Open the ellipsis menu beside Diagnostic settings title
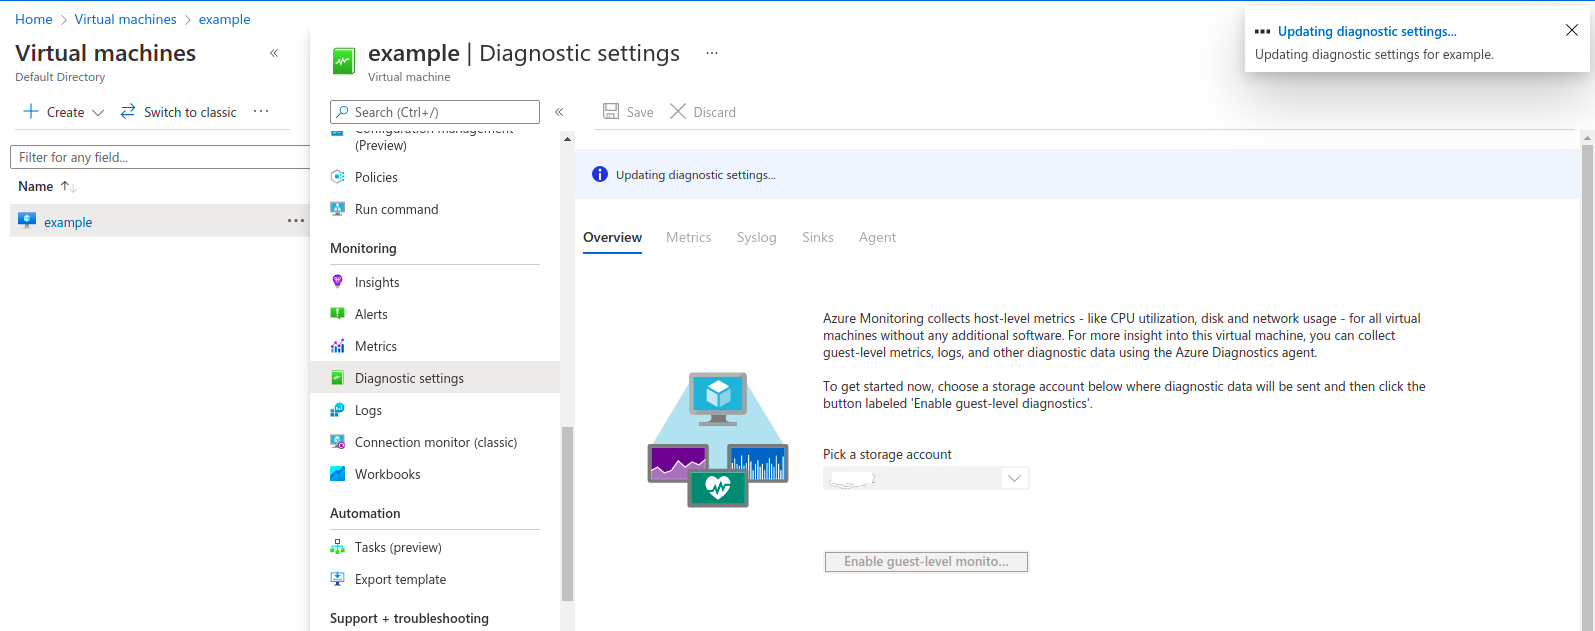 tap(712, 53)
